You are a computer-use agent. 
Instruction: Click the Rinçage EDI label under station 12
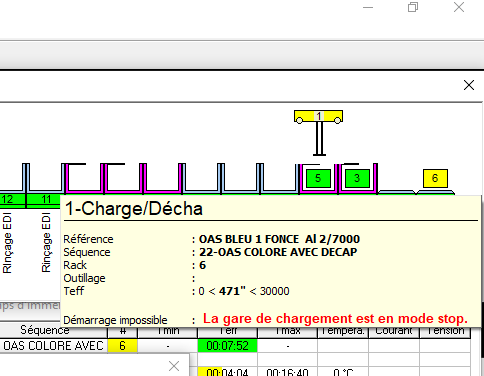click(7, 243)
